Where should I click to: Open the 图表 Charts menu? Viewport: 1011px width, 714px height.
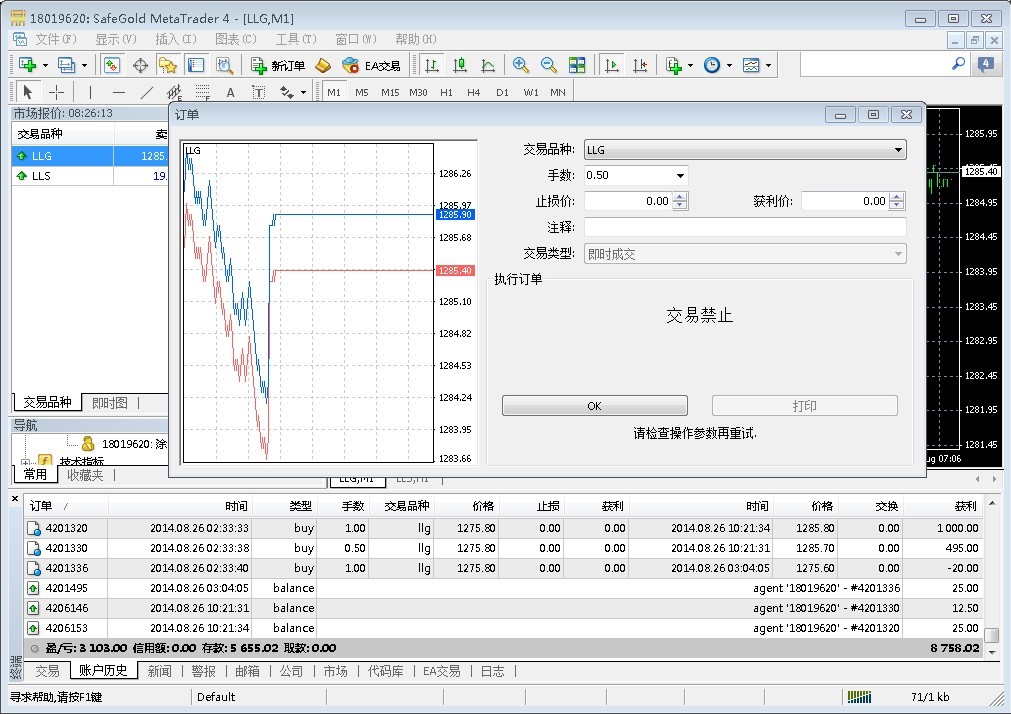point(235,39)
